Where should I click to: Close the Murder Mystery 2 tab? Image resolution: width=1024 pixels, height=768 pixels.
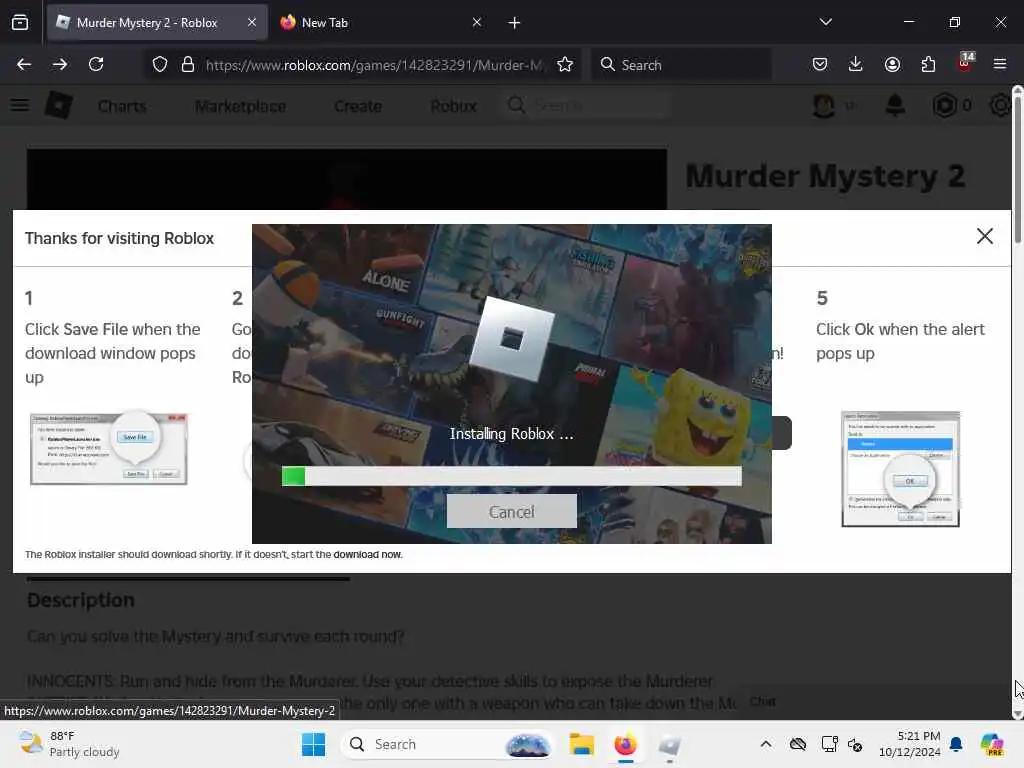(x=252, y=22)
